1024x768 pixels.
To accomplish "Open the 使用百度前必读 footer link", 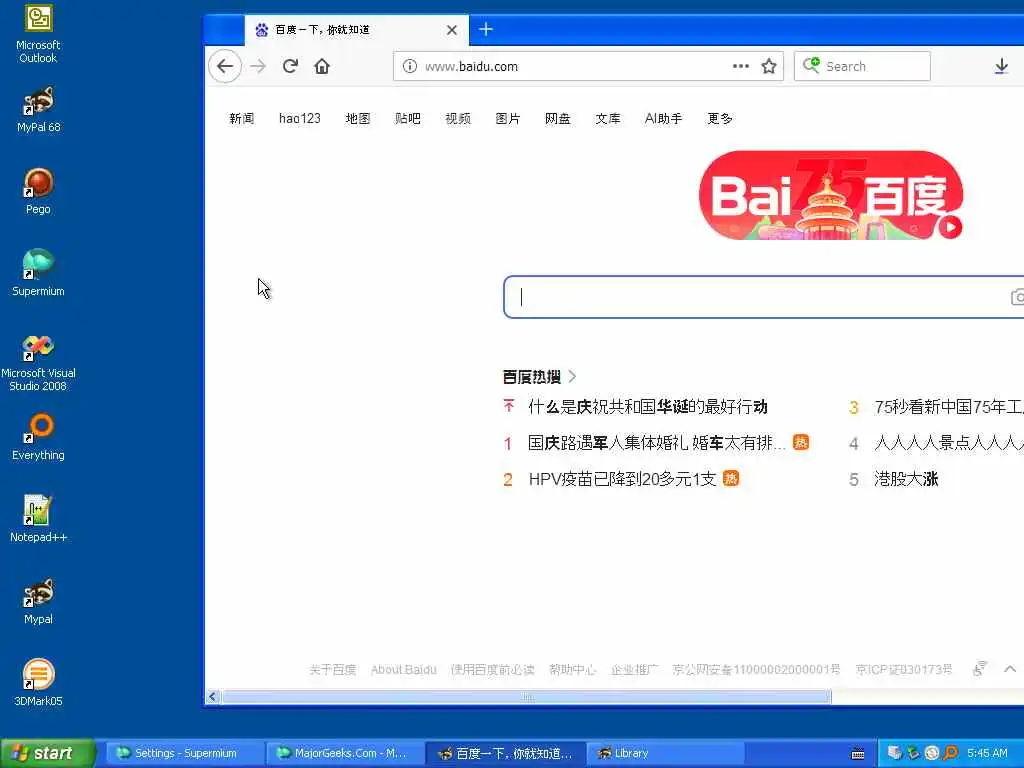I will (x=492, y=669).
